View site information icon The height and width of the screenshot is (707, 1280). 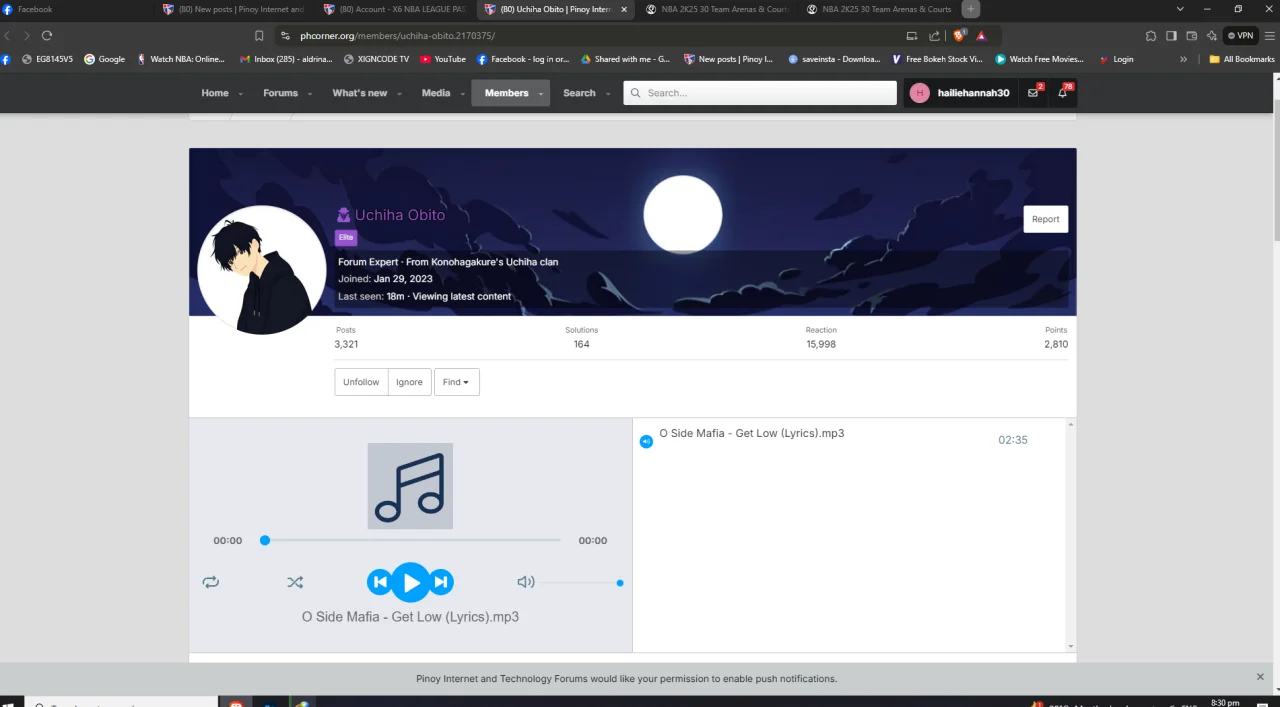click(x=285, y=35)
